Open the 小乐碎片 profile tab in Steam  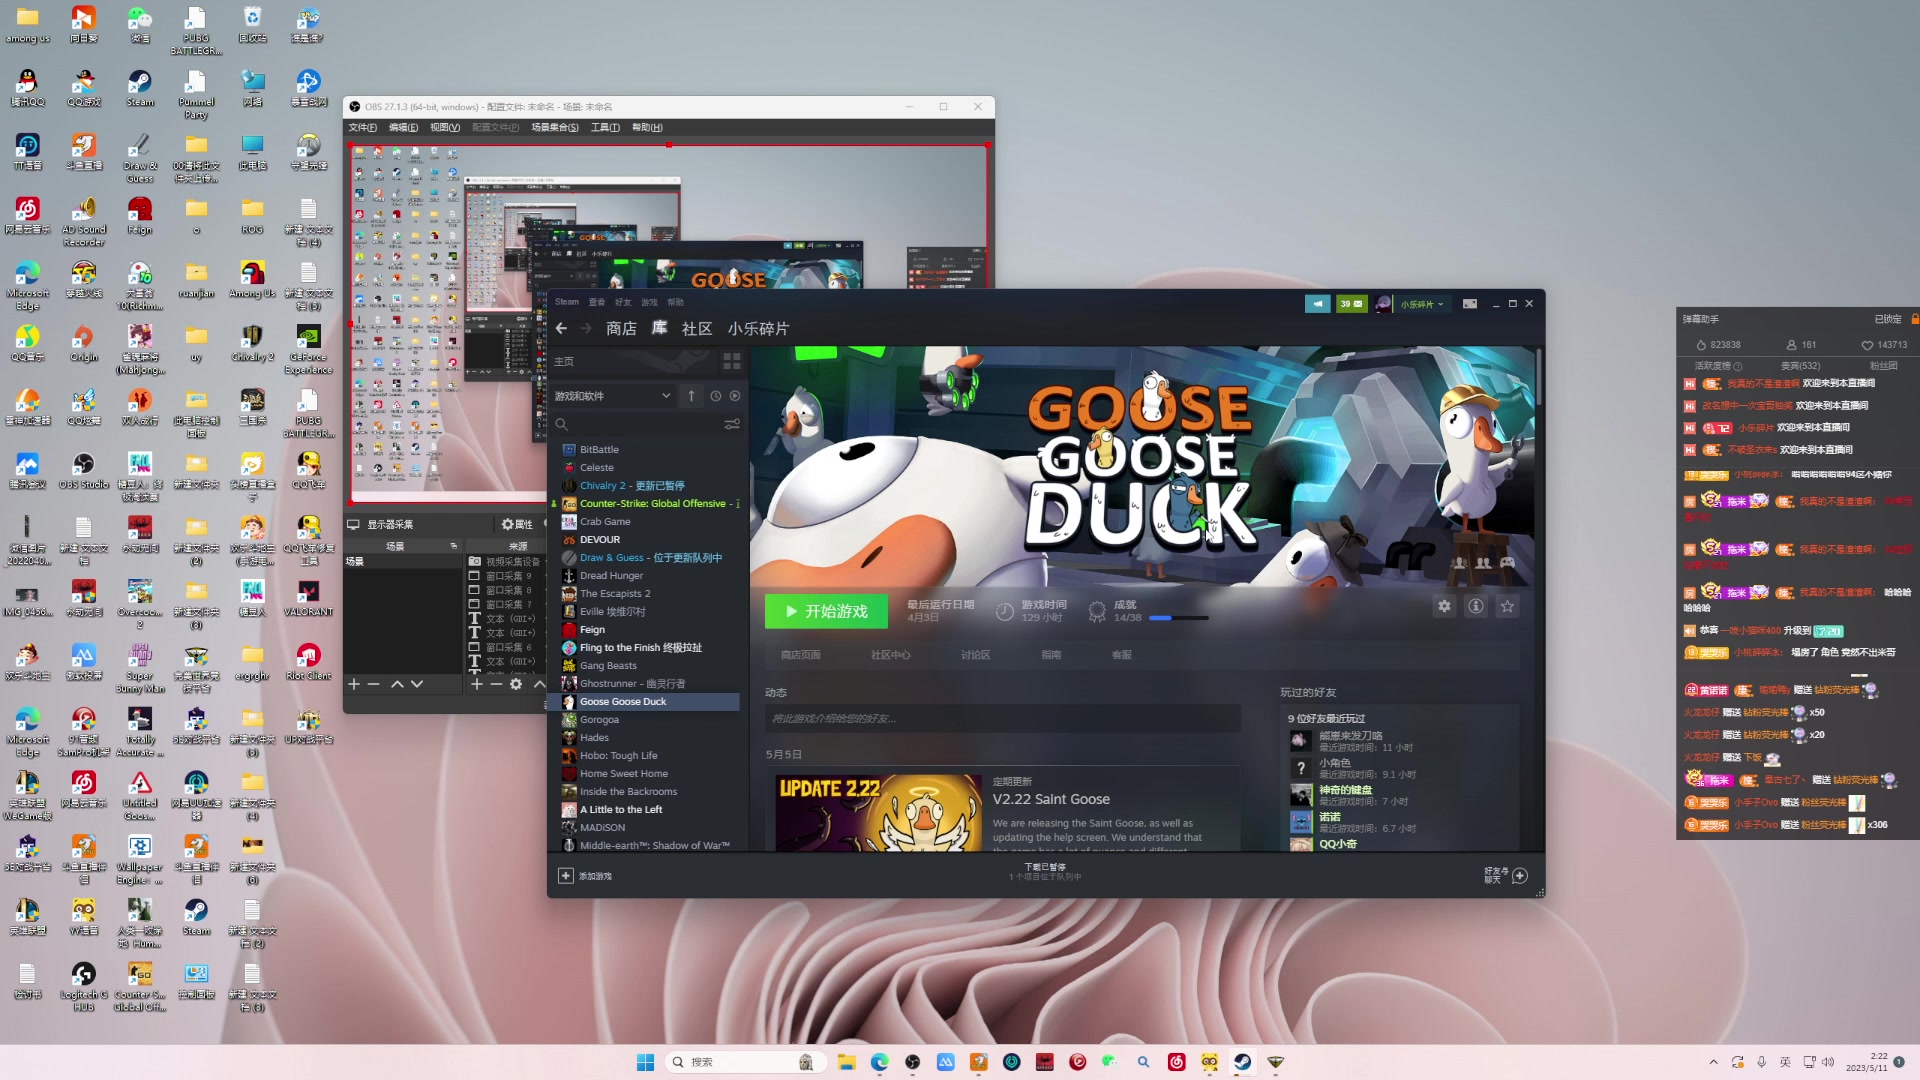(x=758, y=329)
